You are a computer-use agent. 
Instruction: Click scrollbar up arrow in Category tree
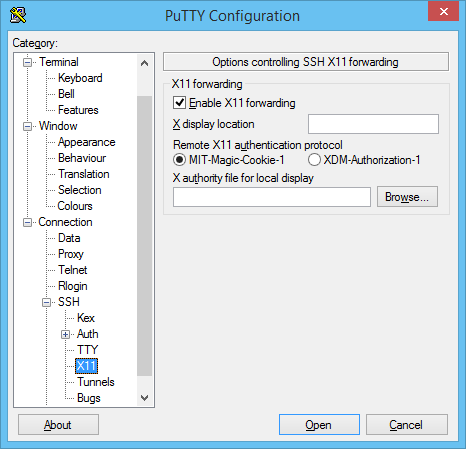(144, 63)
